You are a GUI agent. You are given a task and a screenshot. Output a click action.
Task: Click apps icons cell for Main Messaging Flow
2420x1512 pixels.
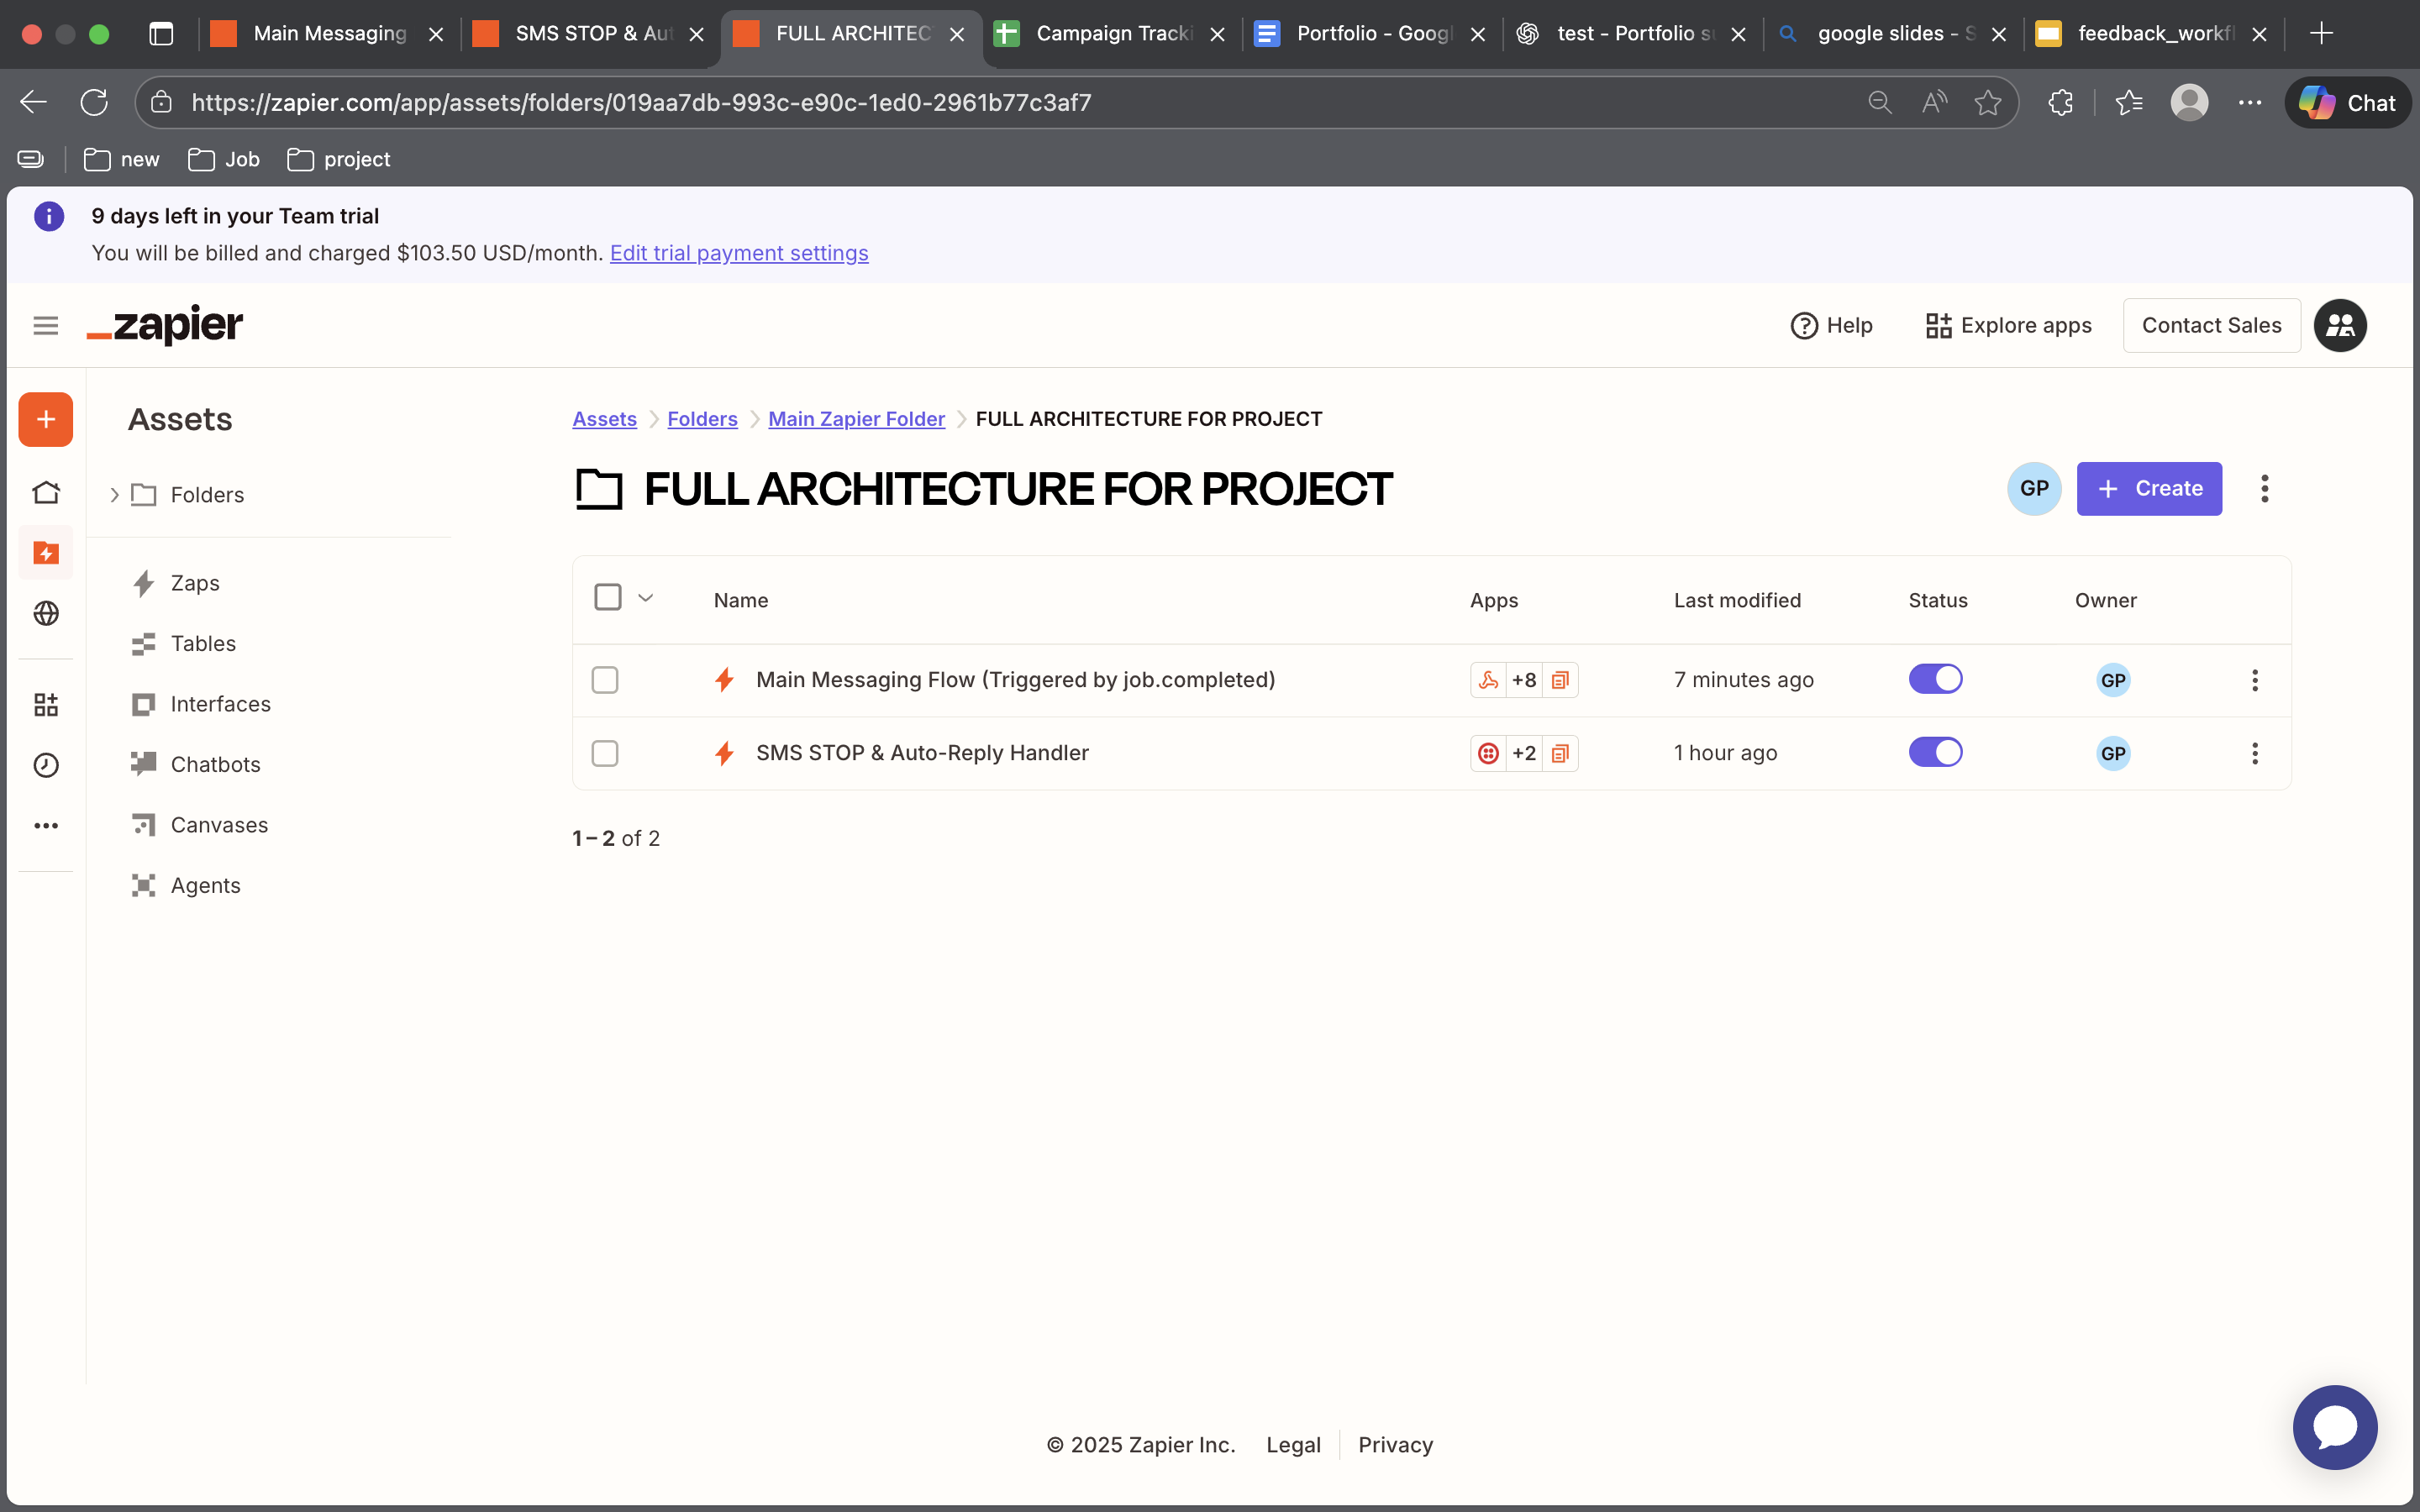1524,680
